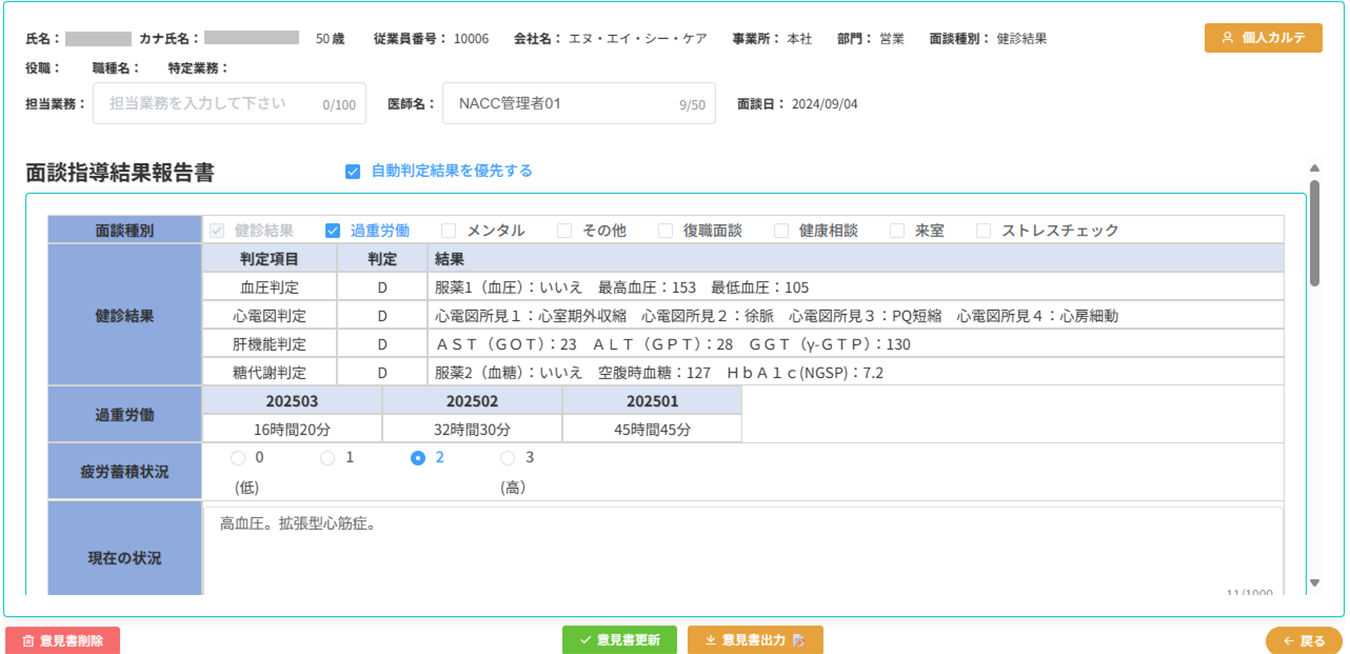Open the 個人カルテ personal chart button
This screenshot has height=654, width=1350.
(x=1263, y=38)
